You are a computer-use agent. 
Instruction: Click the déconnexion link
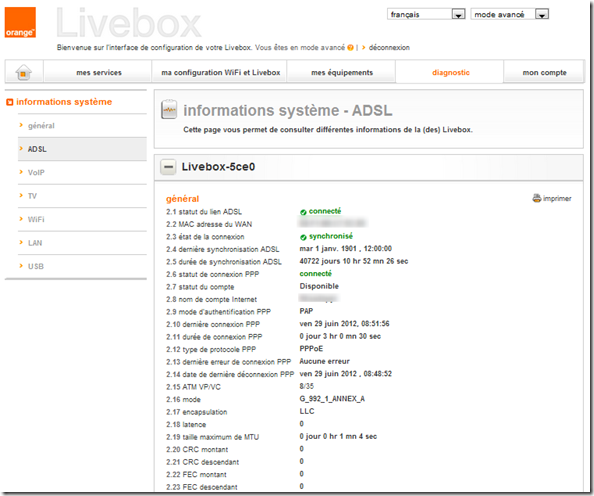(389, 48)
